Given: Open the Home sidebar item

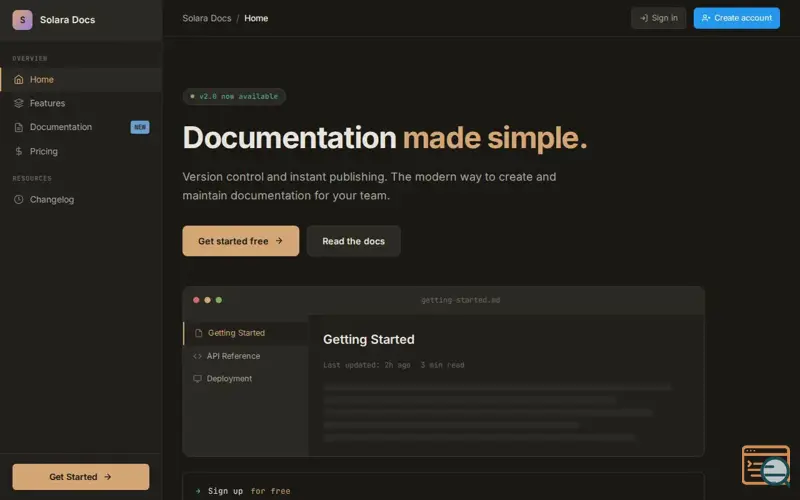Looking at the screenshot, I should click(81, 80).
